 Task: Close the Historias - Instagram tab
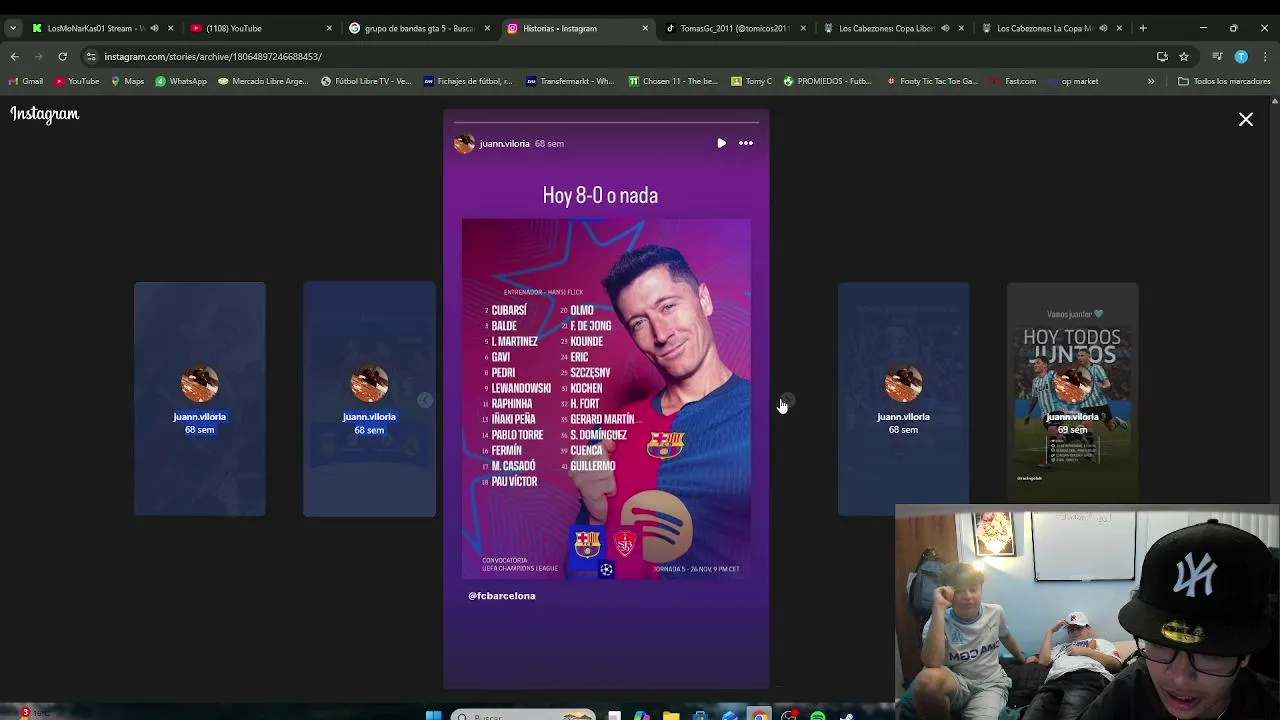(645, 28)
